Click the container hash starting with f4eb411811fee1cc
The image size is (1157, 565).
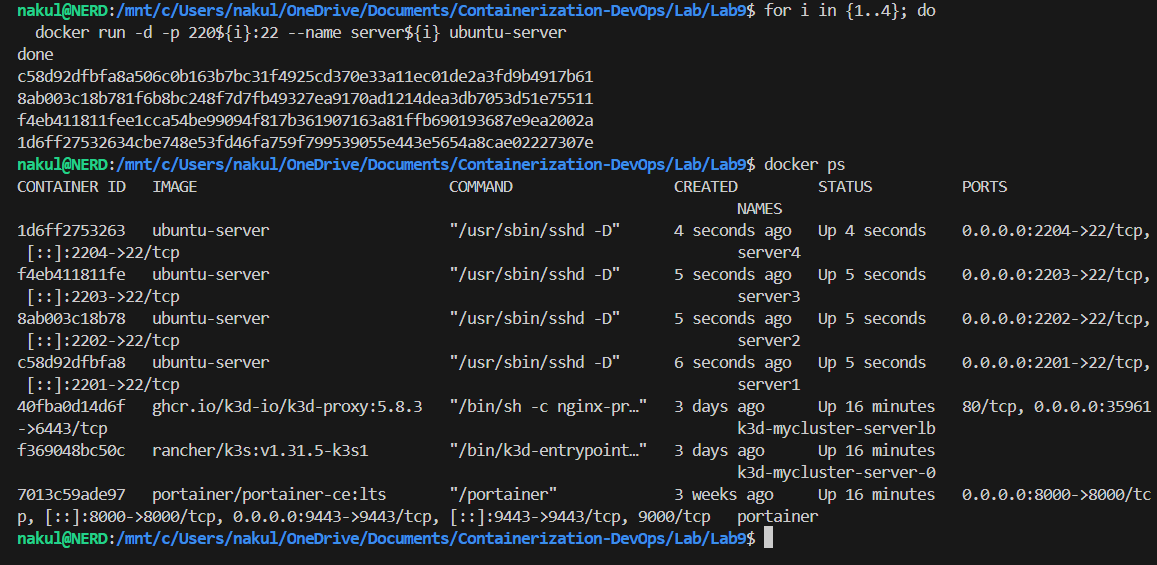click(x=305, y=120)
